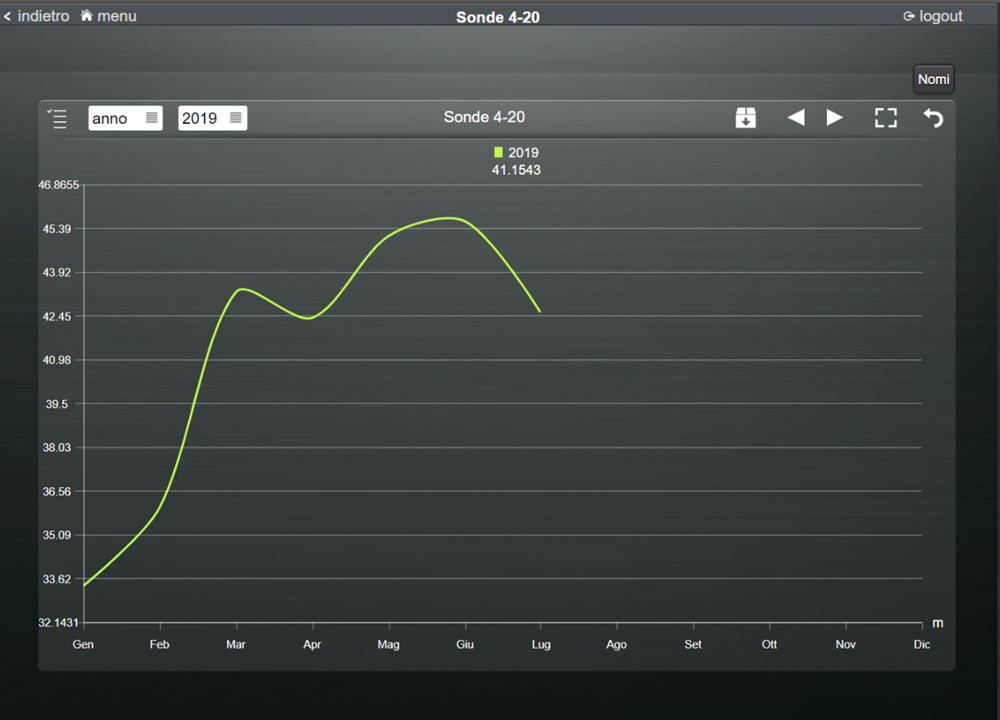This screenshot has width=1000, height=720.
Task: Toggle the 2019 series legend label
Action: pos(523,152)
